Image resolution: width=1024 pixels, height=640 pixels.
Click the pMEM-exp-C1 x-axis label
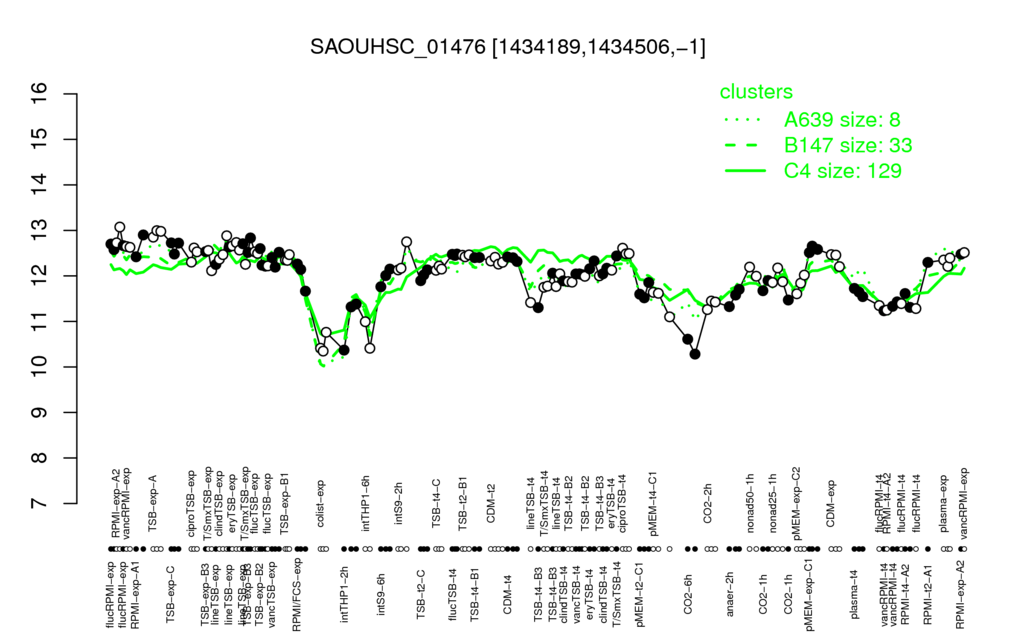tap(810, 594)
